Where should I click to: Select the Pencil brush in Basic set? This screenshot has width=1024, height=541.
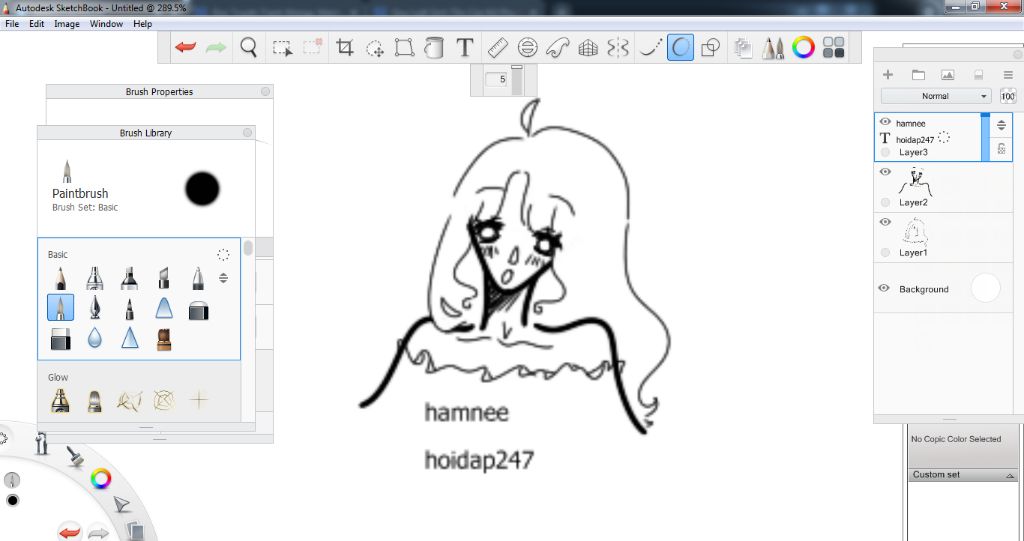[61, 277]
